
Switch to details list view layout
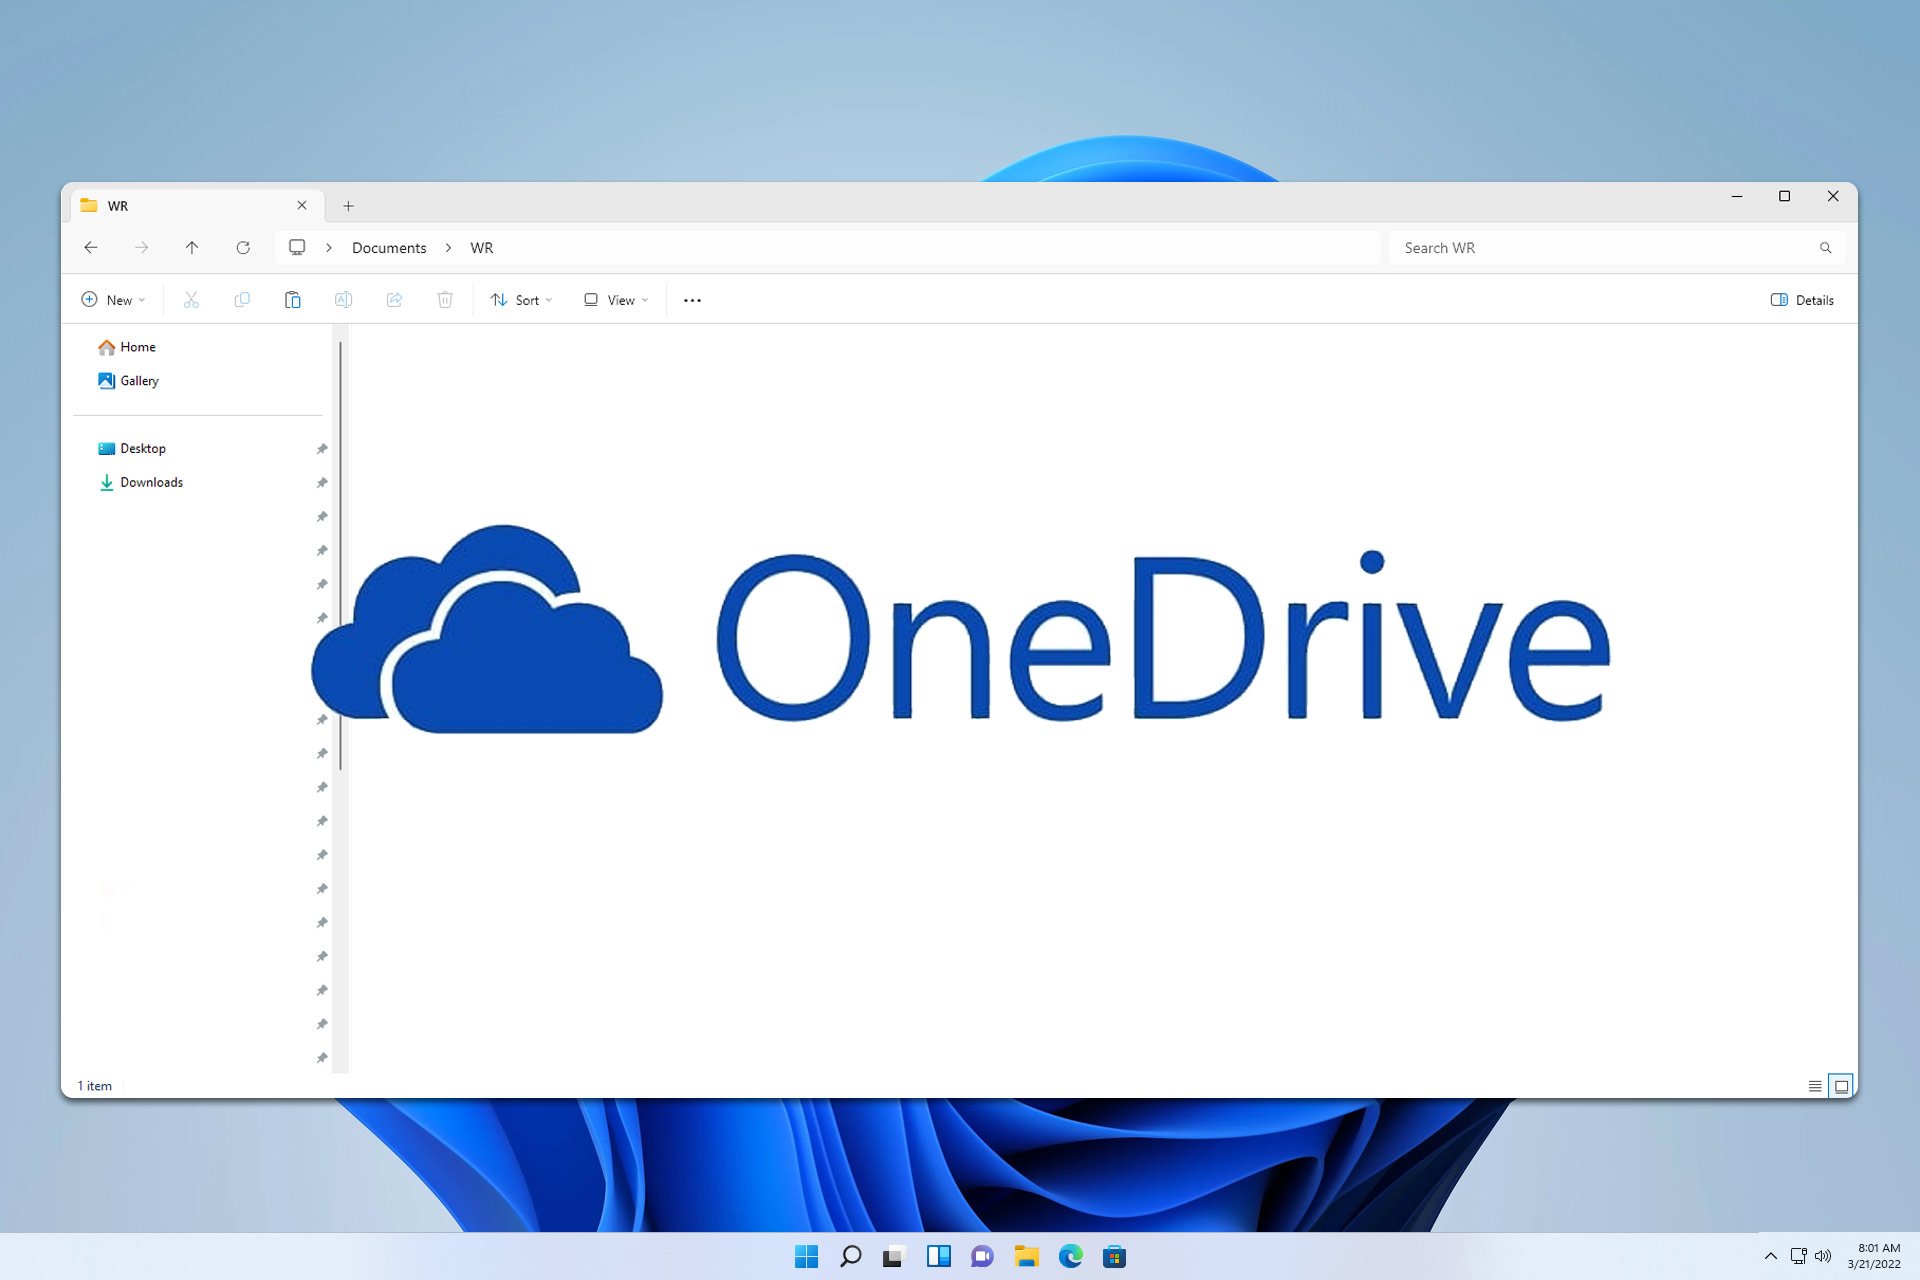click(x=1814, y=1086)
